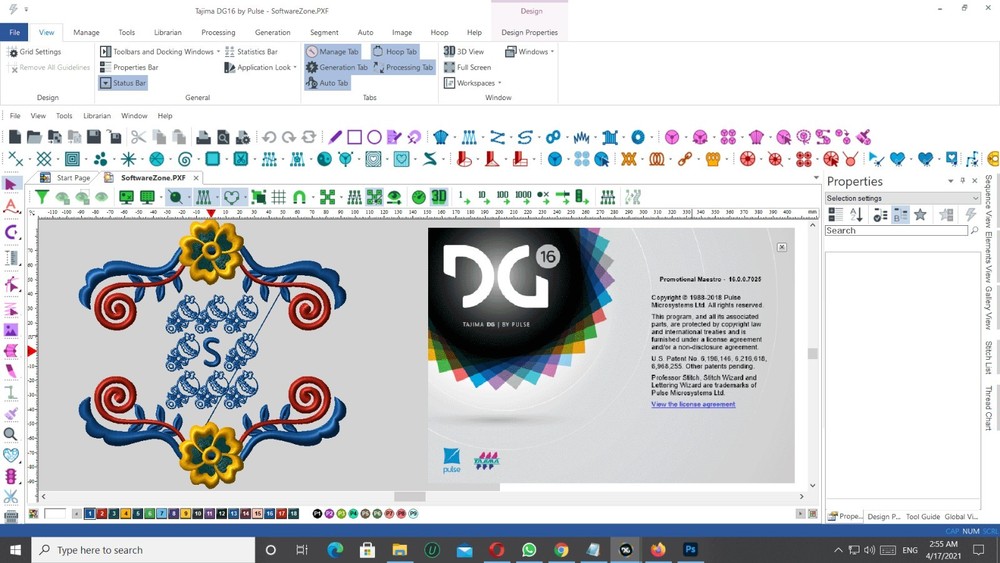Open File Explorer from the taskbar
Image resolution: width=1000 pixels, height=563 pixels.
[x=399, y=550]
